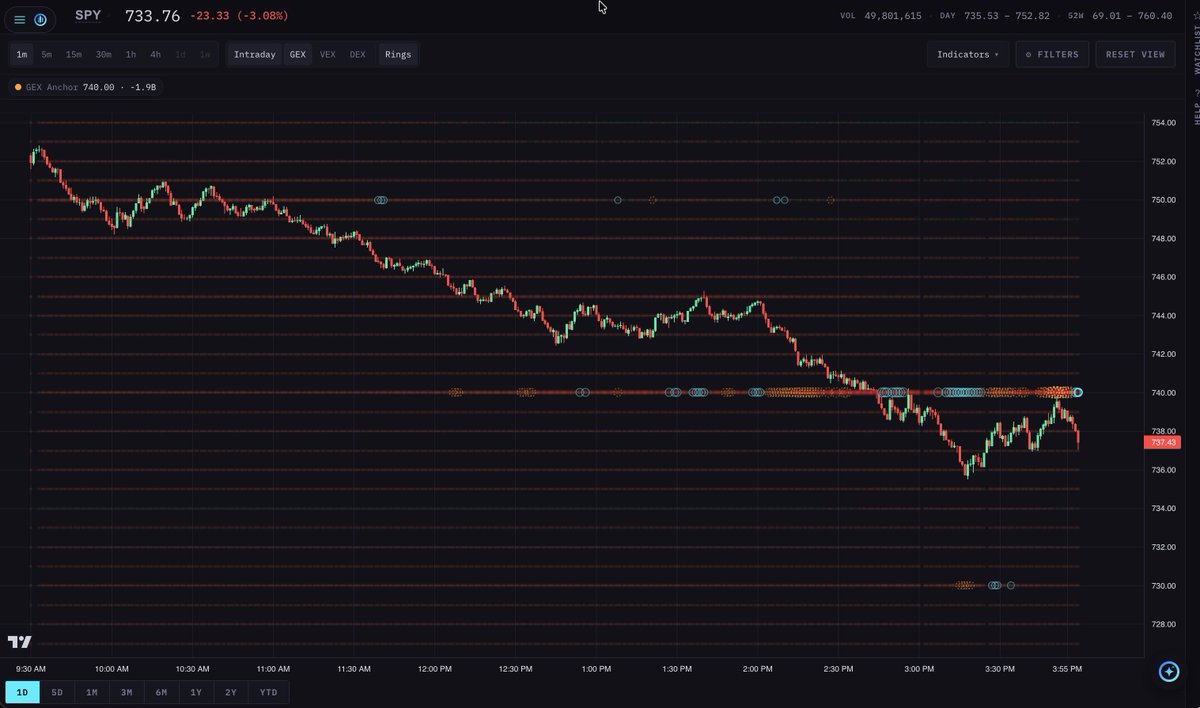Click the SPY ticker symbol
1200x708 pixels.
point(88,16)
